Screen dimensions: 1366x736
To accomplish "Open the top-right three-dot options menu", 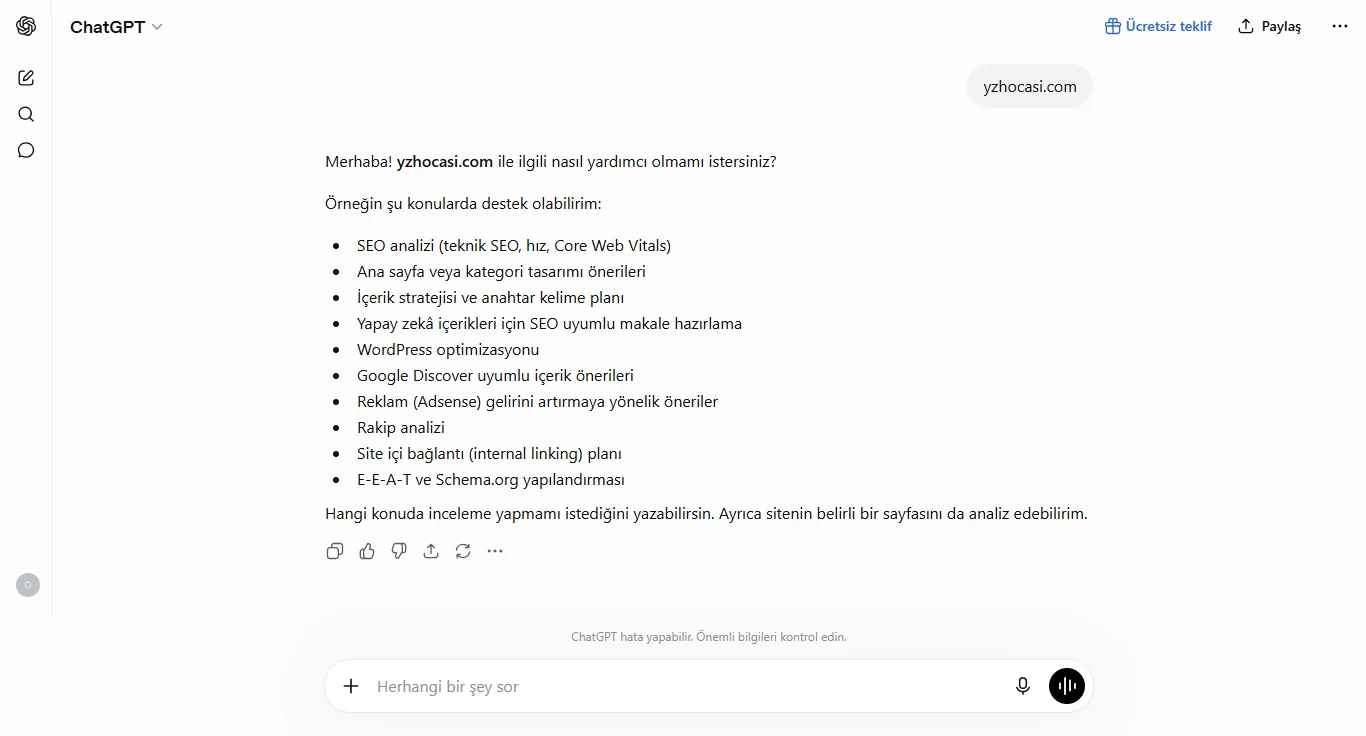I will (1340, 27).
